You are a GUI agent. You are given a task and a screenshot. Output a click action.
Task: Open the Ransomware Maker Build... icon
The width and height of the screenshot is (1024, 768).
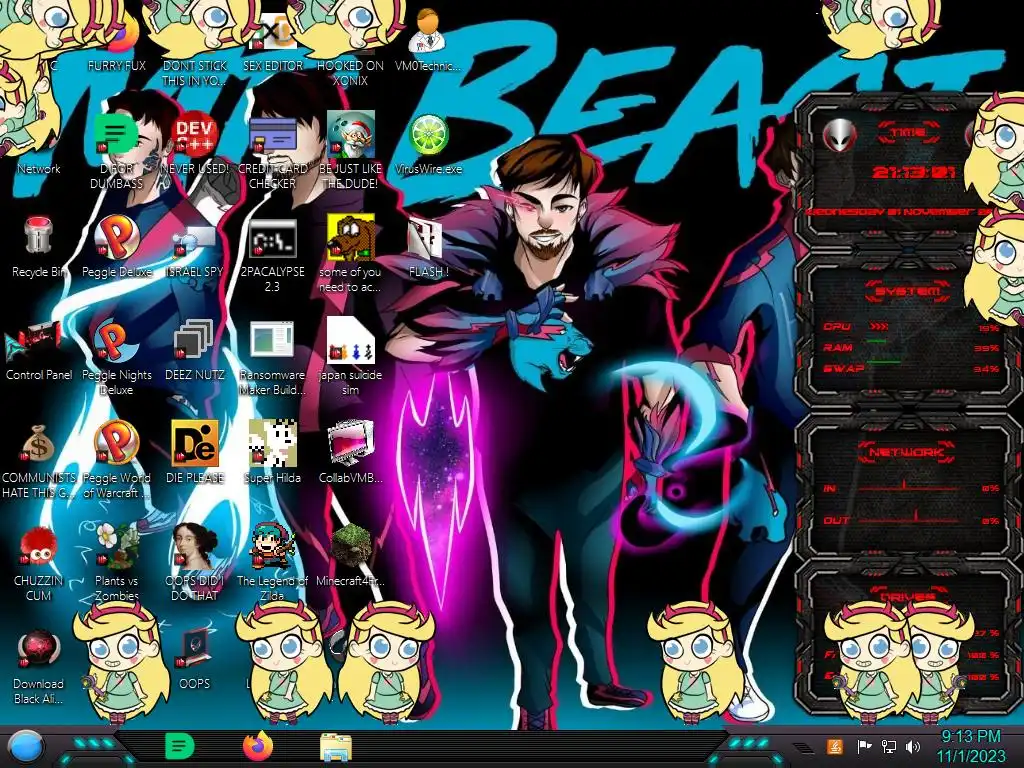click(x=272, y=357)
